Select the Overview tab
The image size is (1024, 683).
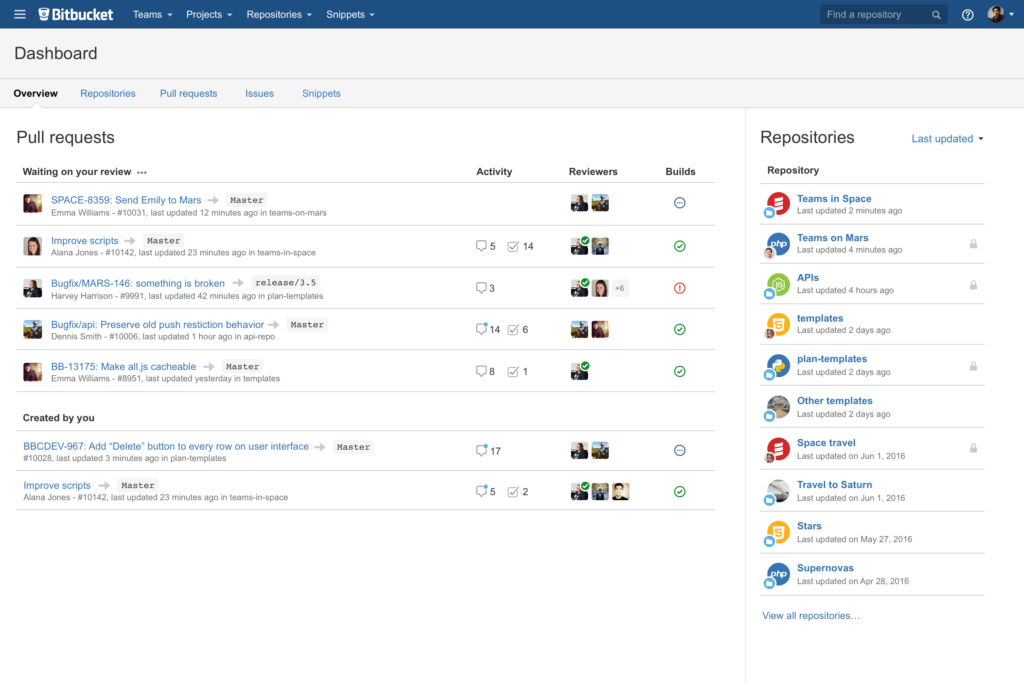click(x=35, y=93)
